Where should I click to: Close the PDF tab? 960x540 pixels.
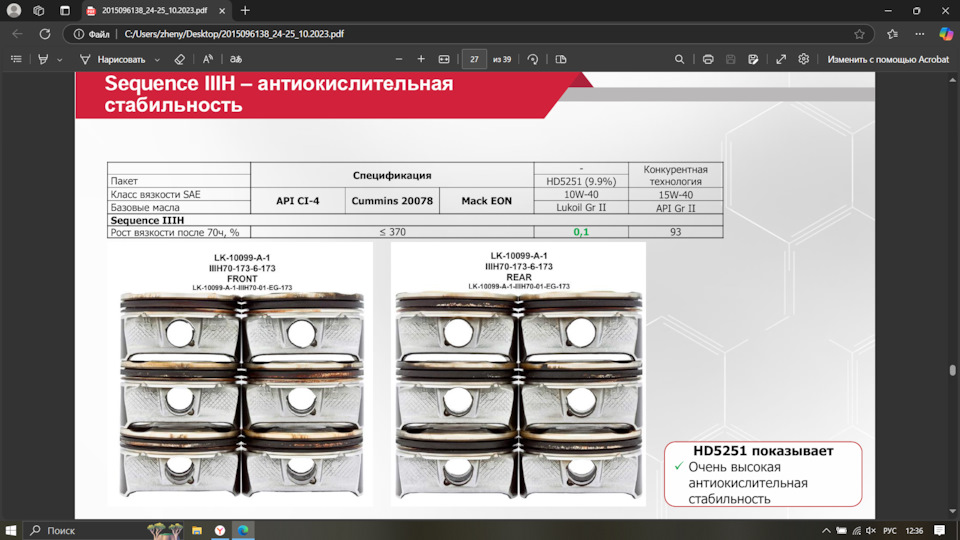tap(222, 10)
